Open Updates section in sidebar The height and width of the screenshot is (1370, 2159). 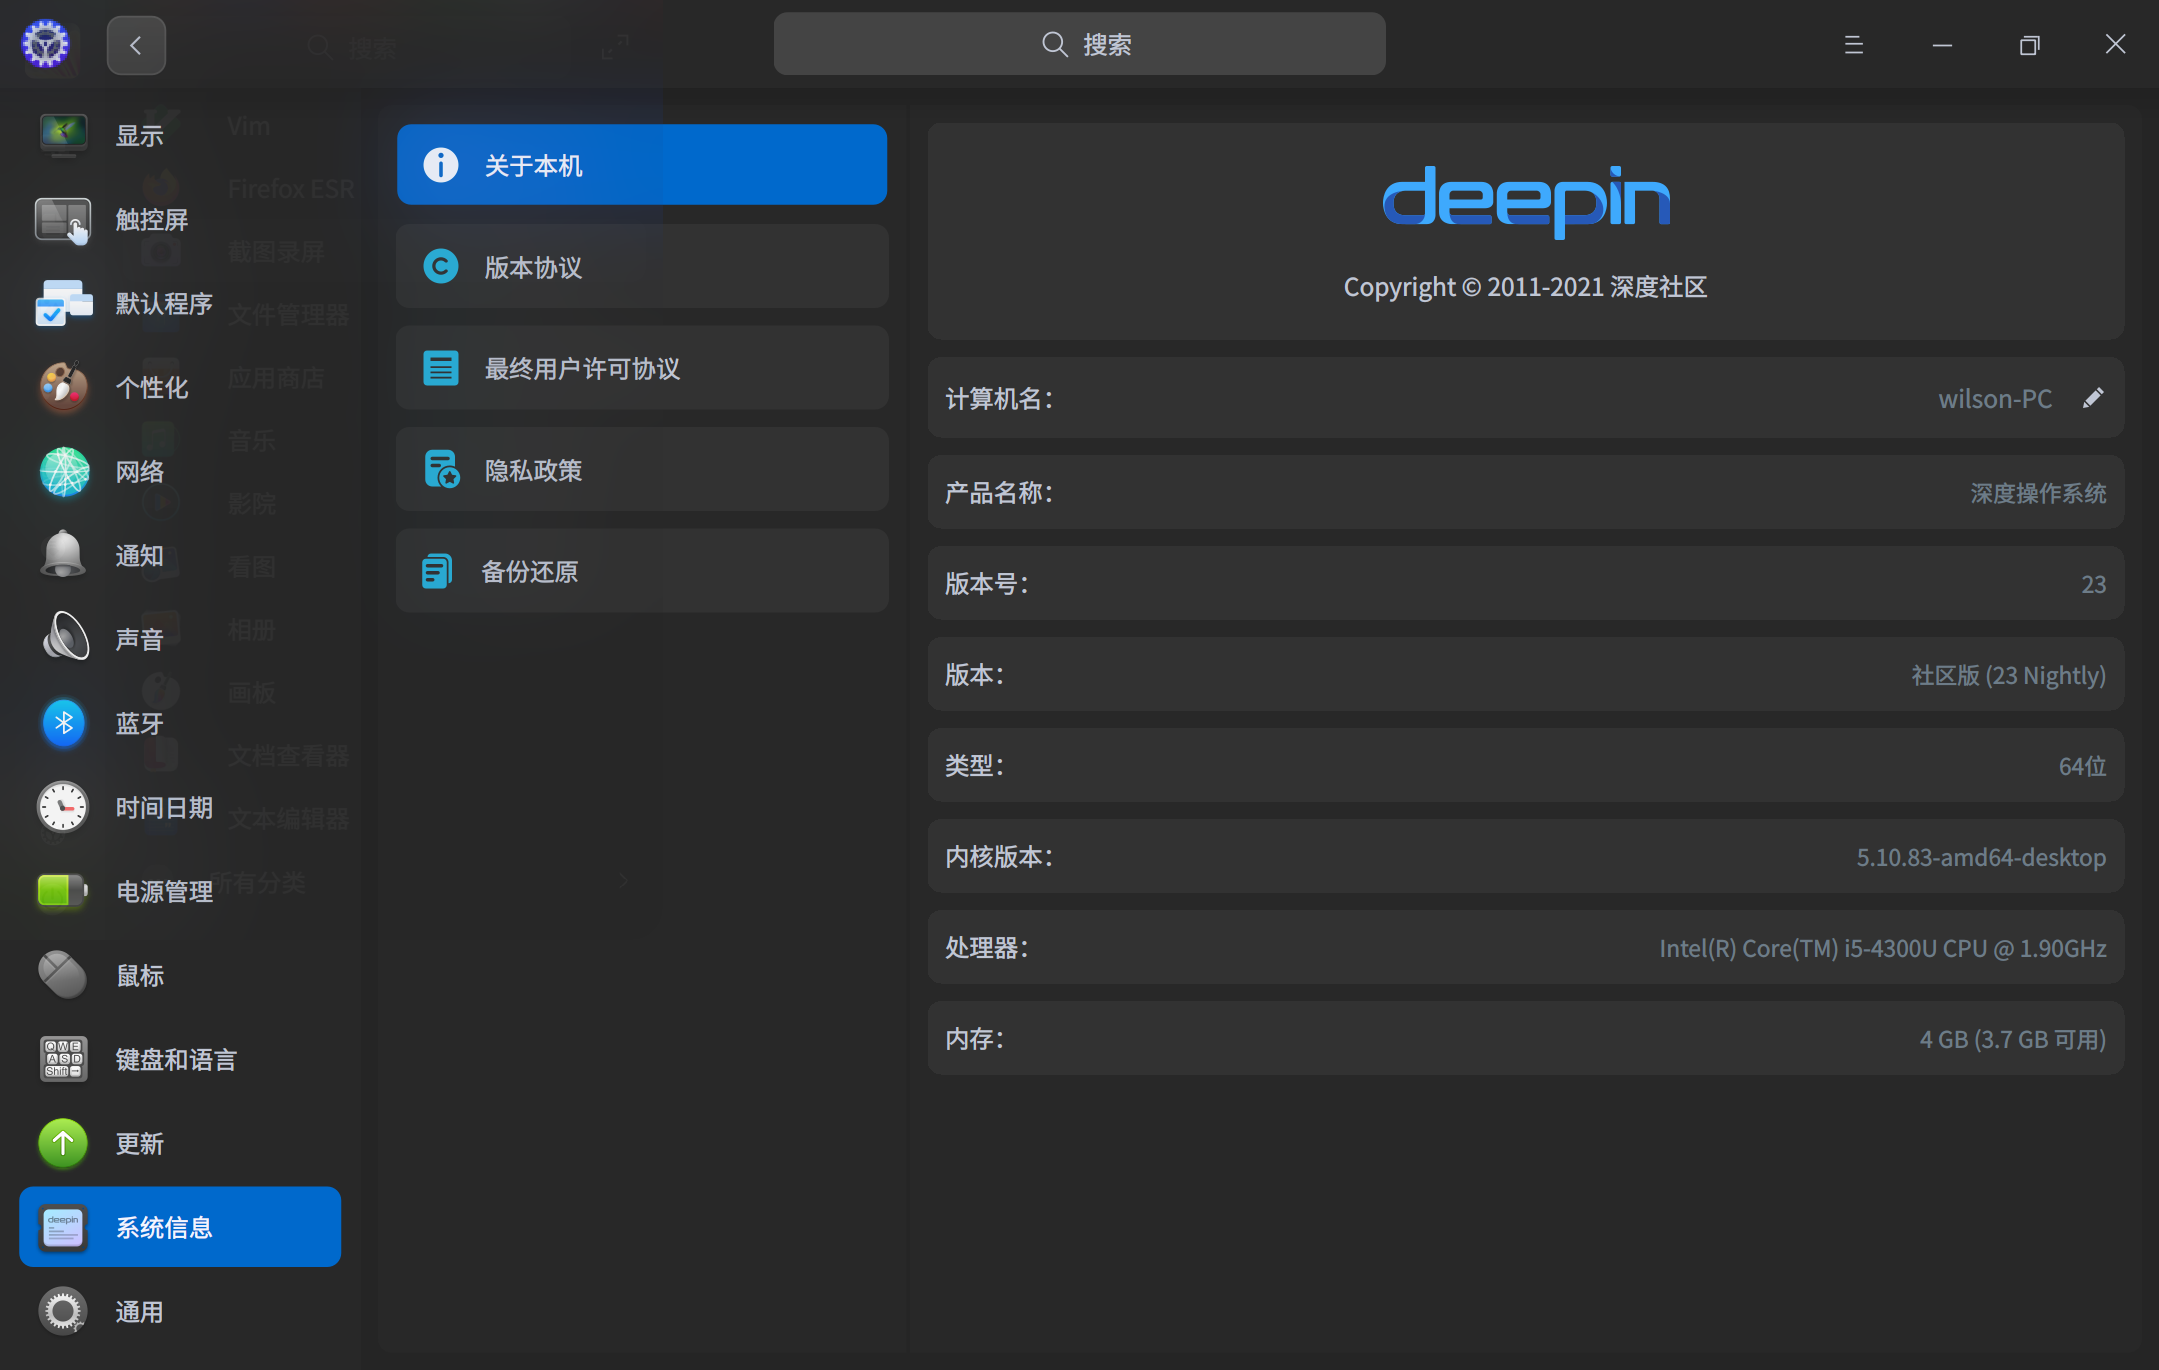coord(140,1143)
